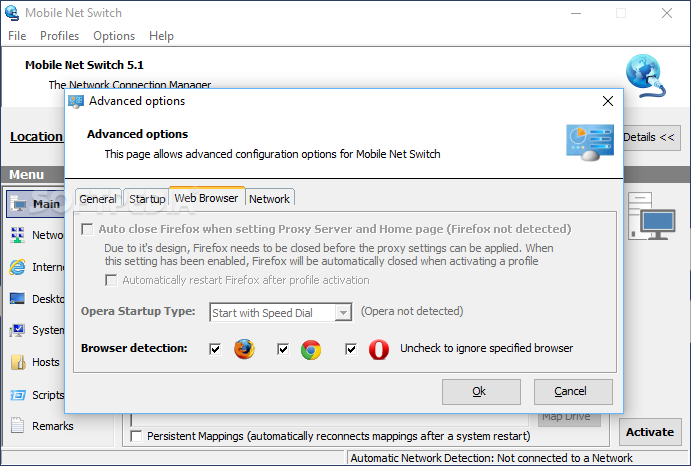Open the File menu
The image size is (691, 466).
tap(17, 36)
